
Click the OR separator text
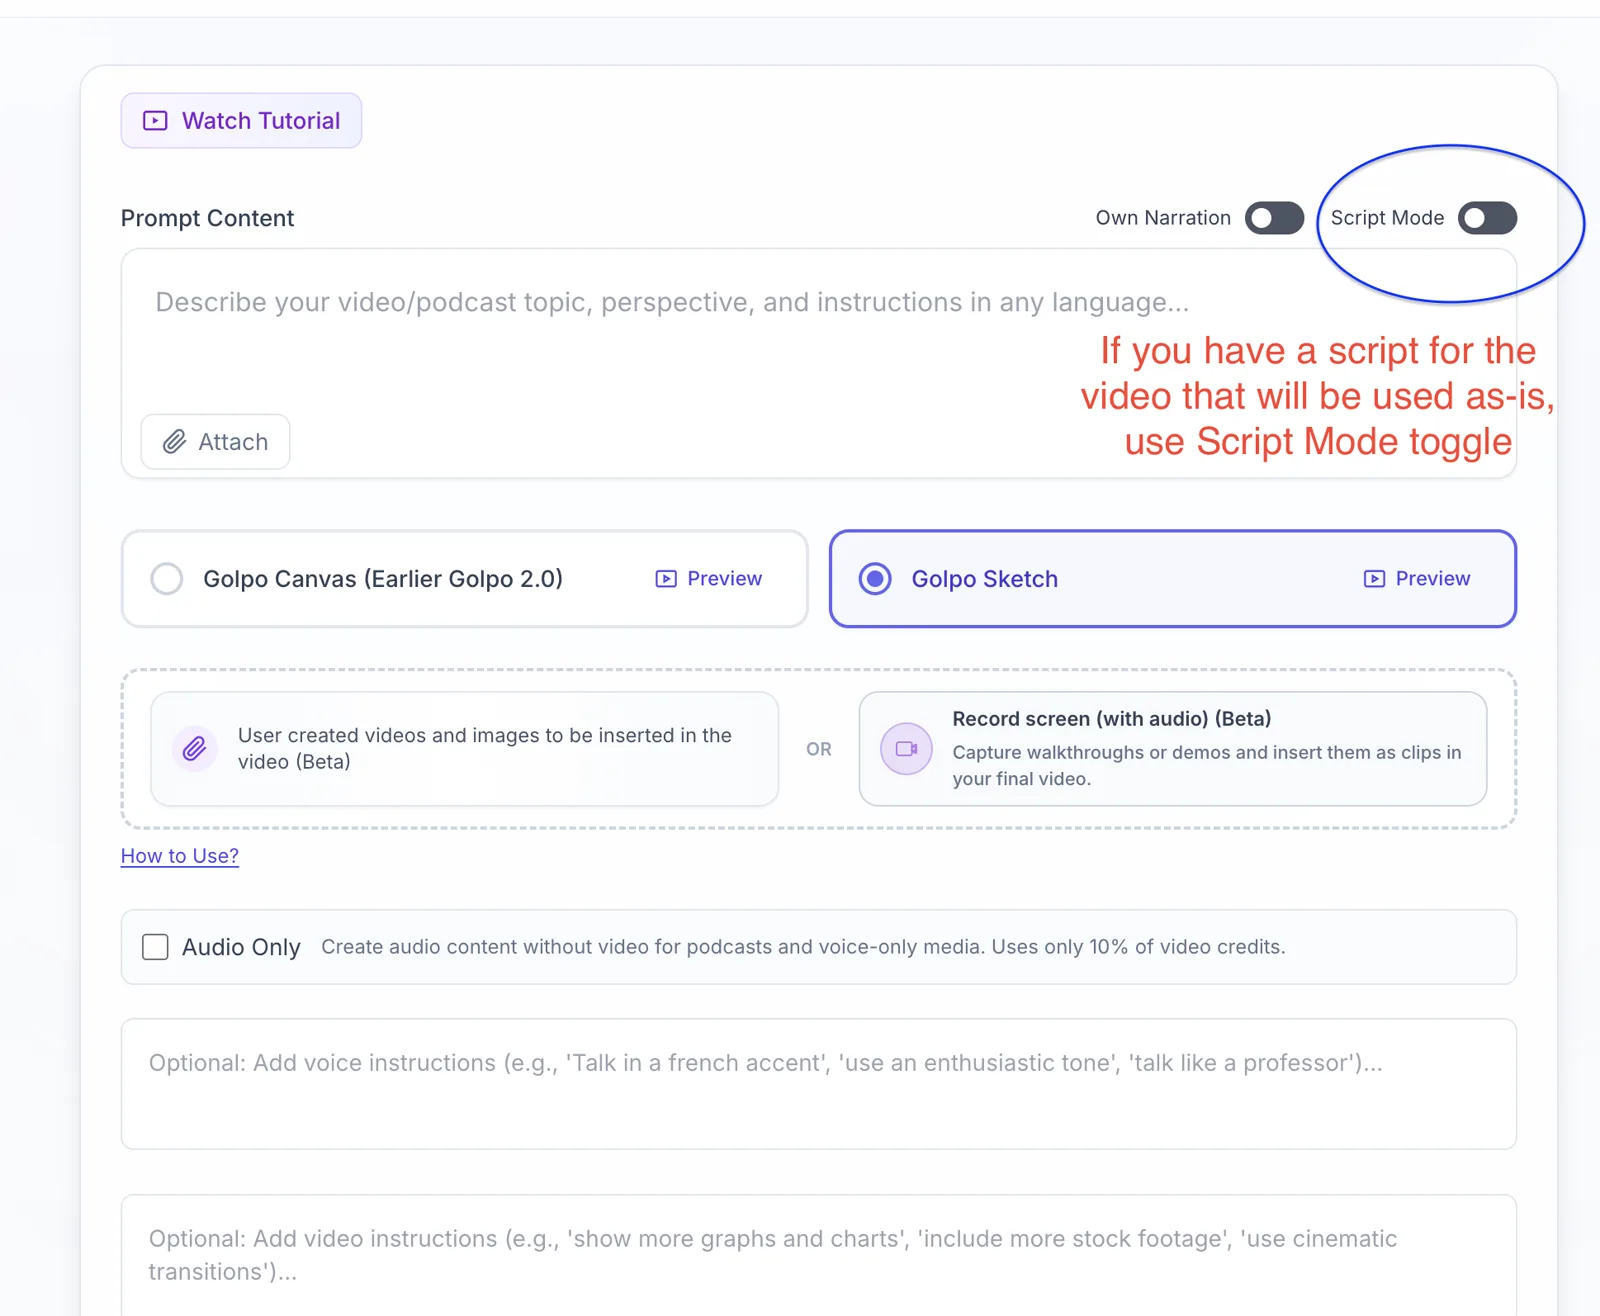pos(819,749)
